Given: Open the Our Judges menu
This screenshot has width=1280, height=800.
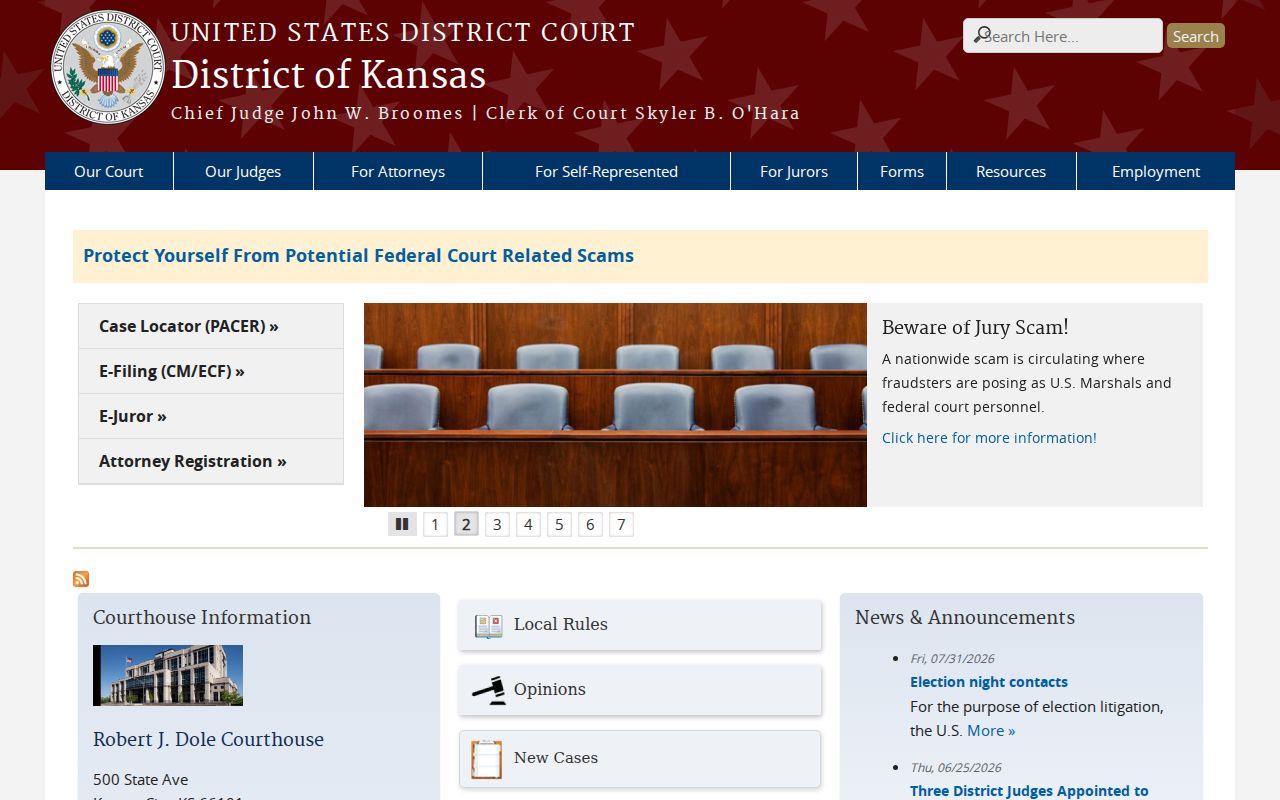Looking at the screenshot, I should (x=243, y=171).
